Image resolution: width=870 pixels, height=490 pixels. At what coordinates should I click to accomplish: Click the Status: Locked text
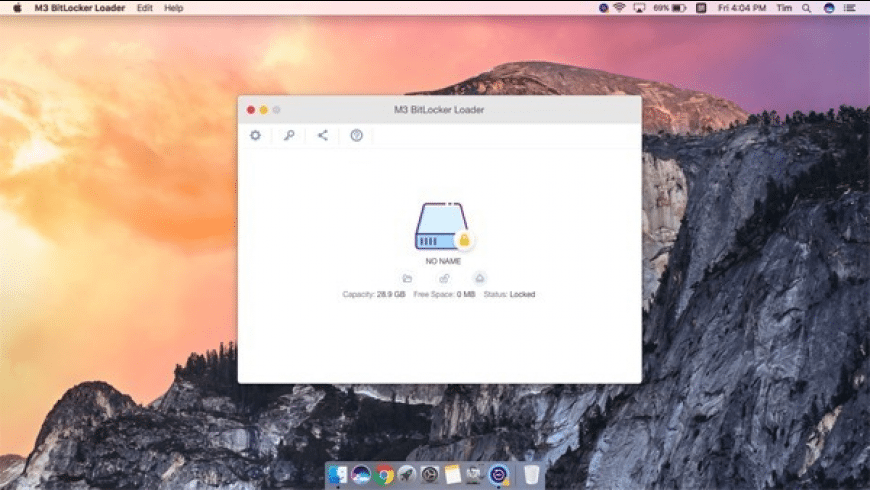(509, 294)
